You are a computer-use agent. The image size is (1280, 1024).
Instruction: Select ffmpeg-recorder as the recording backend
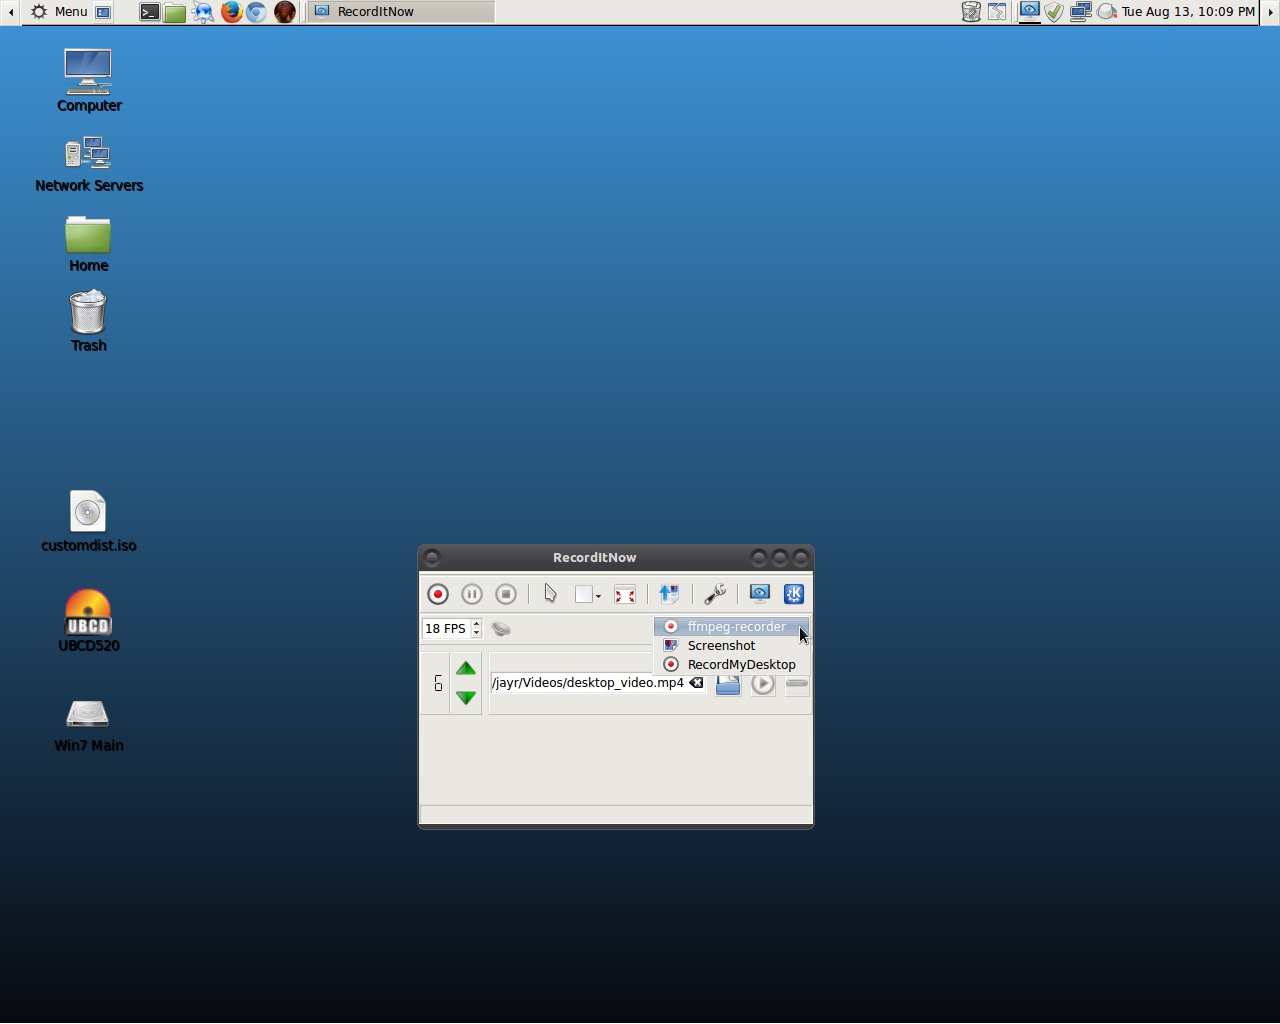[x=735, y=626]
